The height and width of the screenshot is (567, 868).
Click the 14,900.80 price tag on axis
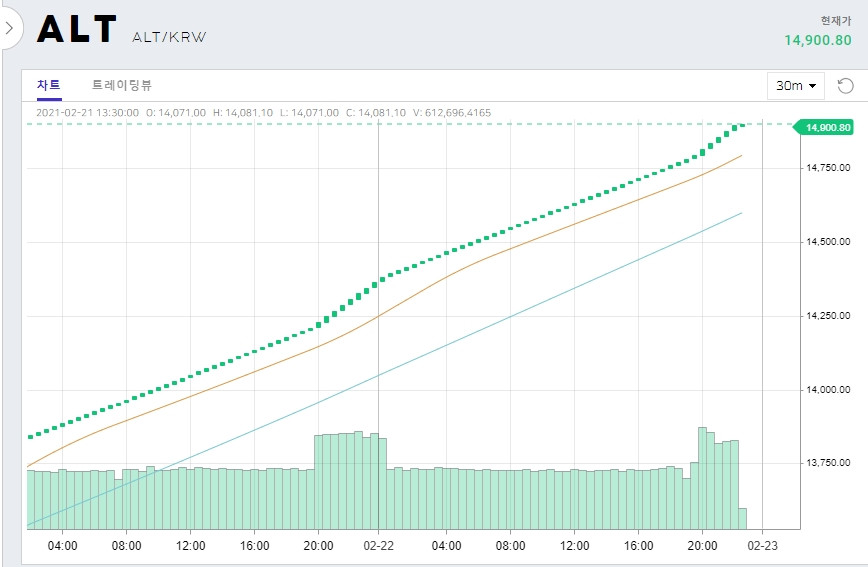tap(824, 127)
